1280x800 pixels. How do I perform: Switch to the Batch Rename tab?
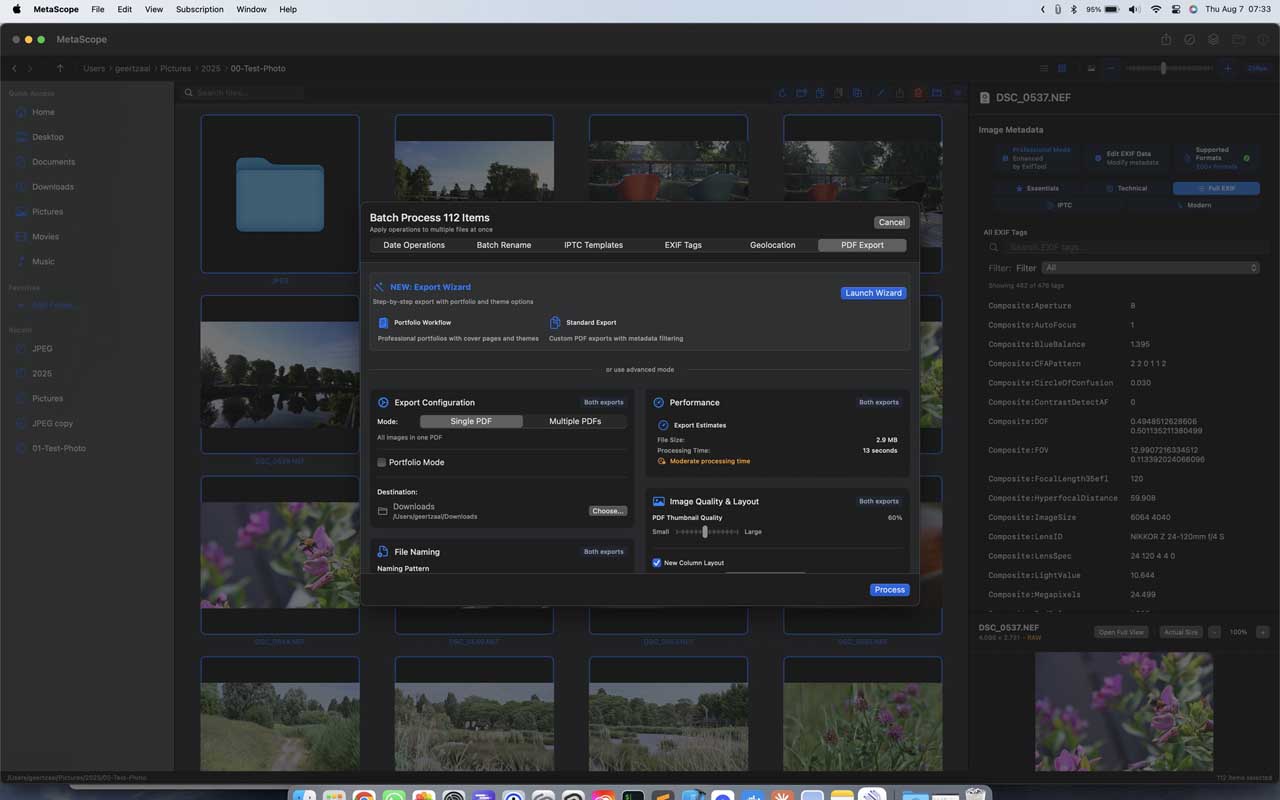click(504, 245)
